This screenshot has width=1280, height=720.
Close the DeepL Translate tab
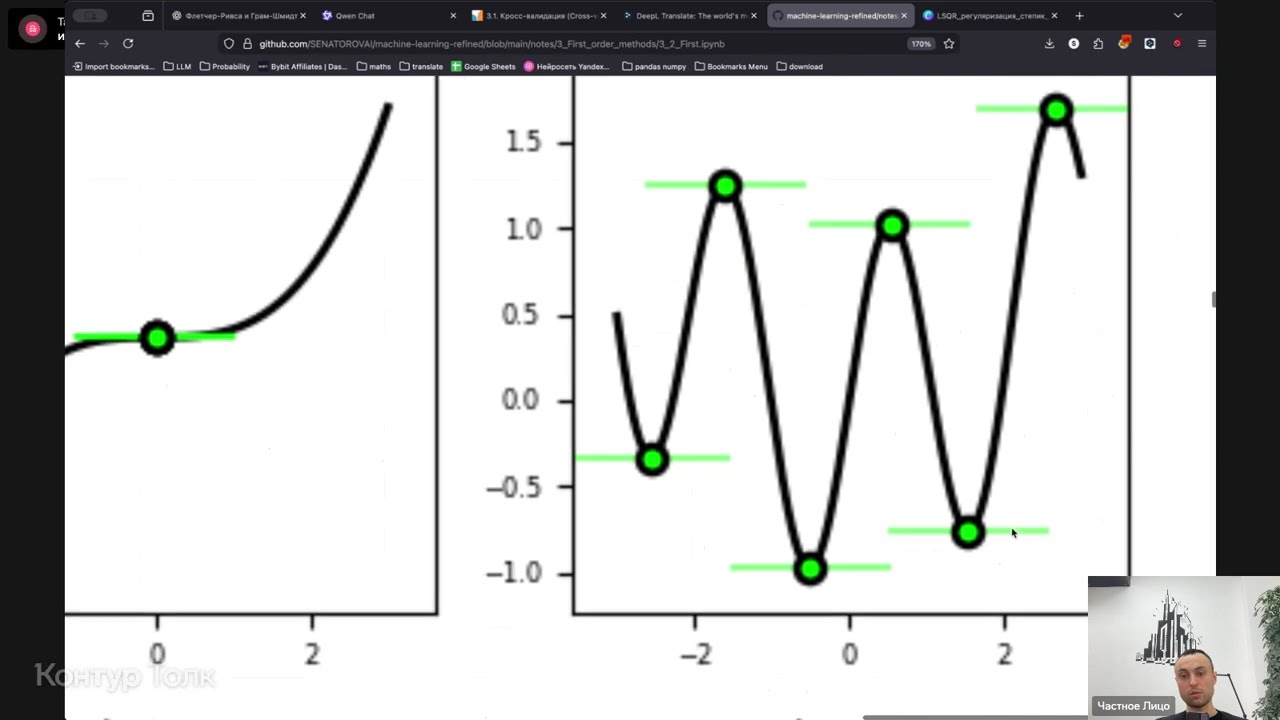[754, 15]
